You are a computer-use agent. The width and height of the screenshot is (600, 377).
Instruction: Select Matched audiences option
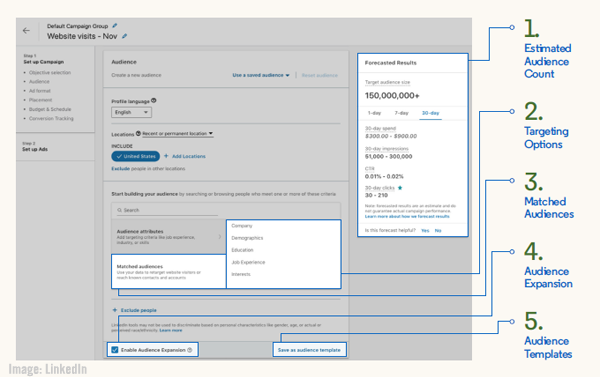click(168, 271)
